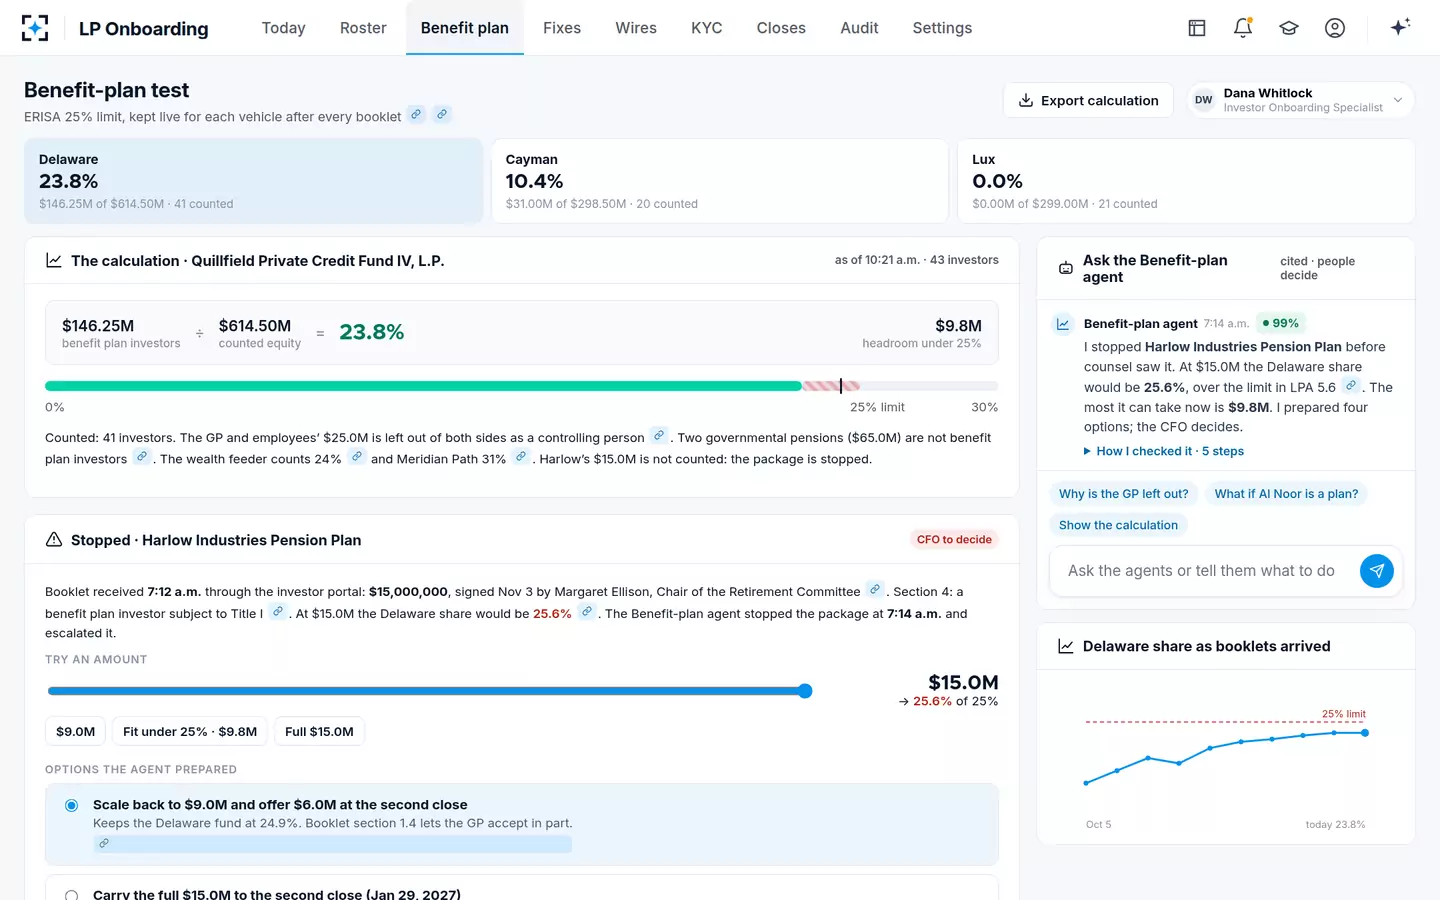Open citation link after 'plan investors'
This screenshot has height=900, width=1440.
coord(142,457)
